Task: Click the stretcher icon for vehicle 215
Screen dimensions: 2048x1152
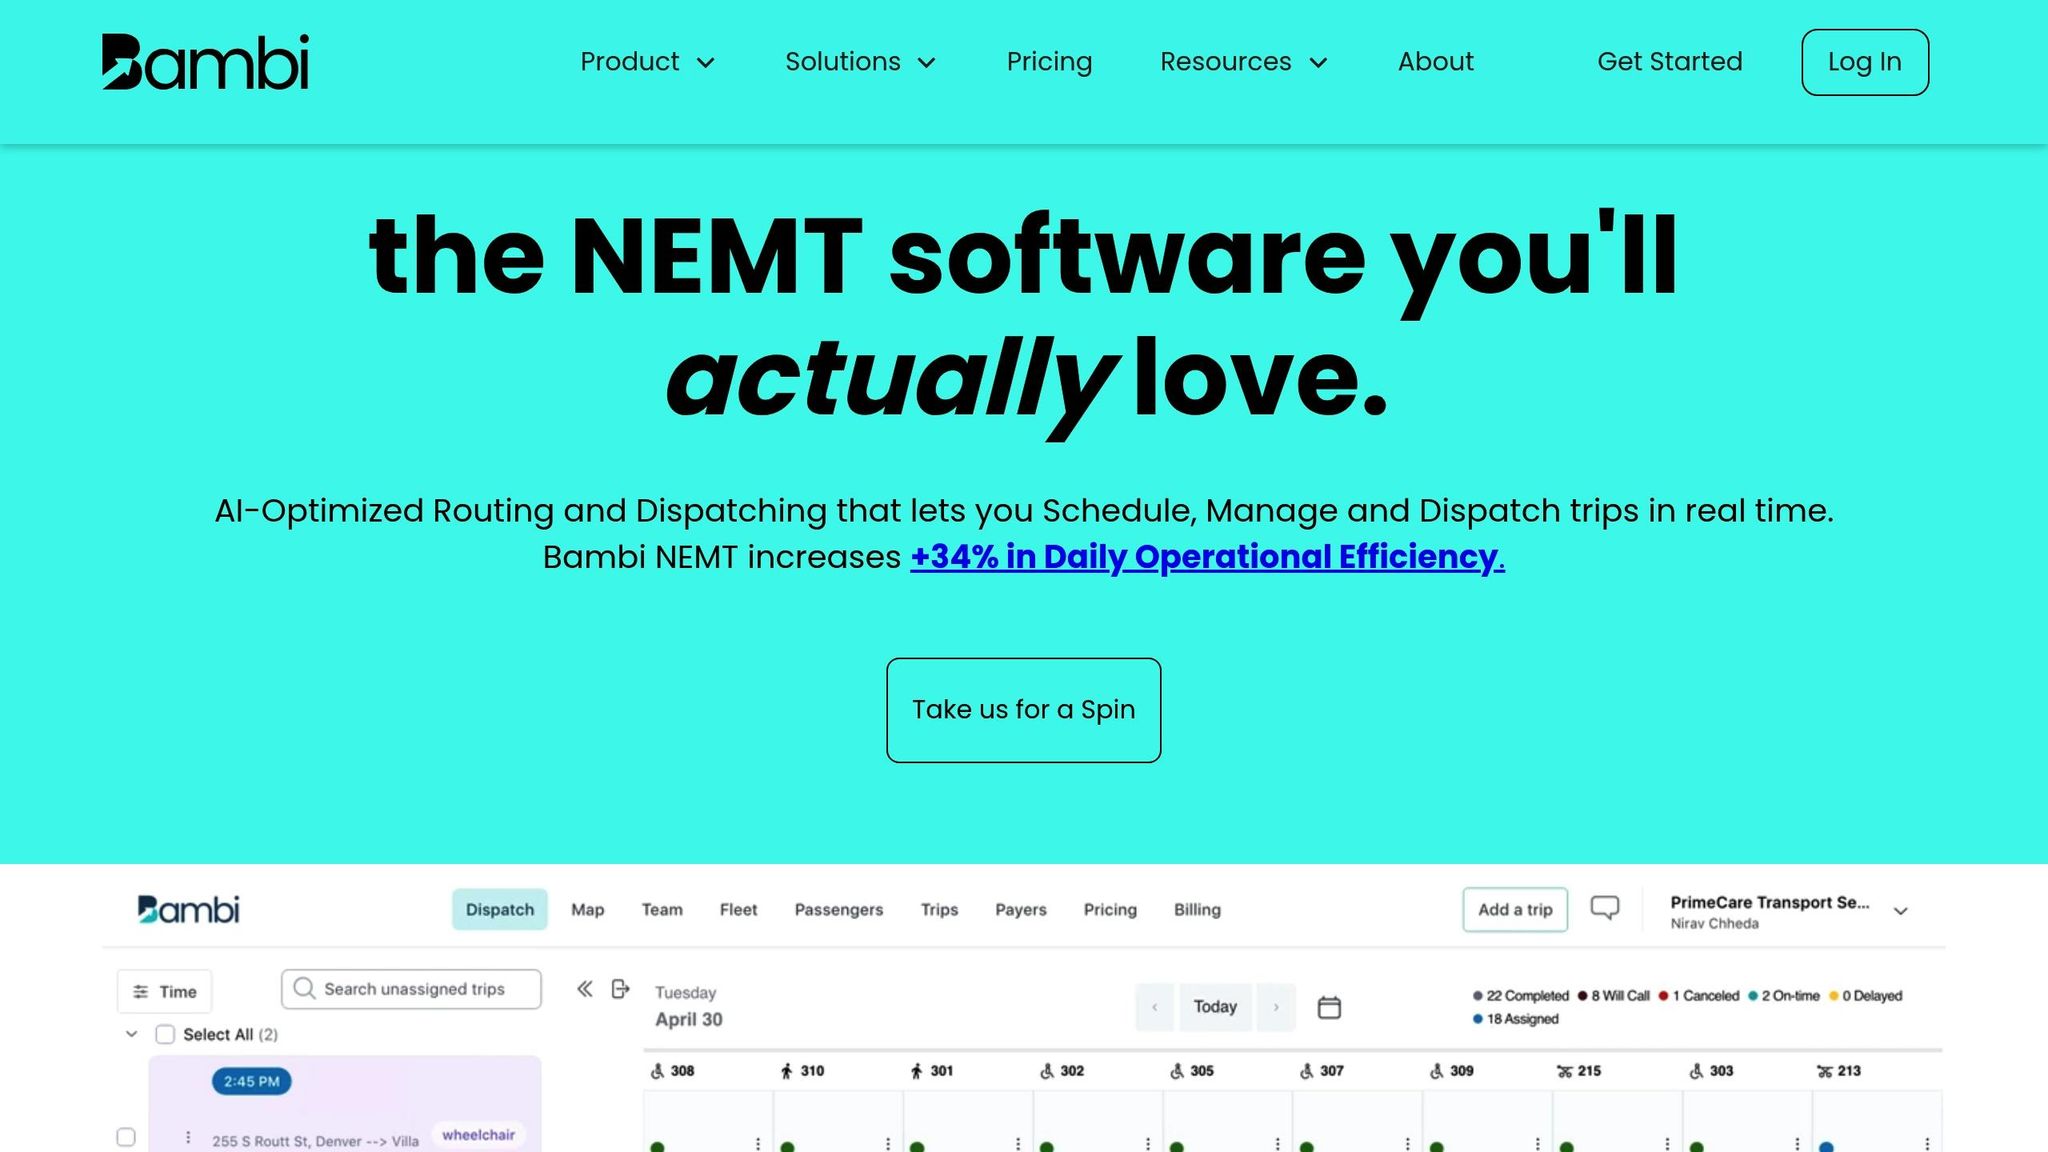Action: coord(1565,1071)
